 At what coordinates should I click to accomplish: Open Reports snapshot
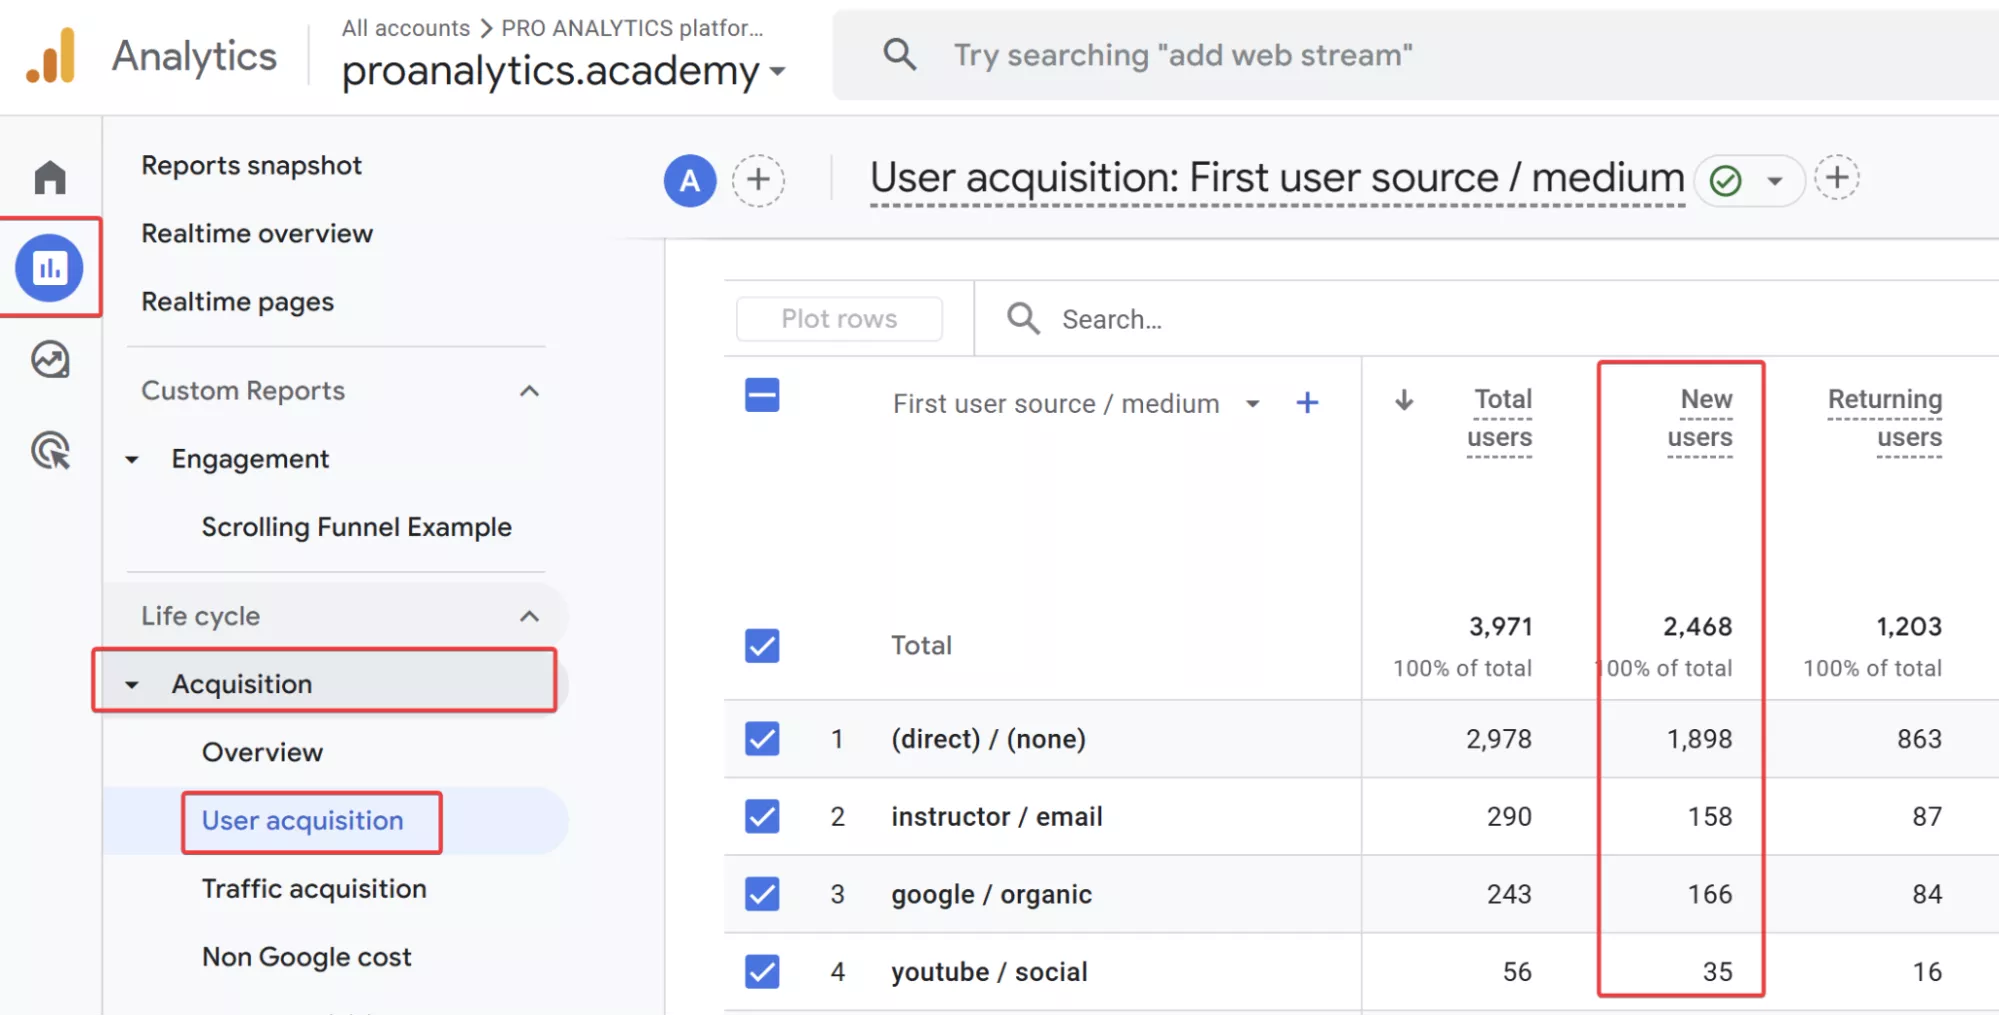pos(251,165)
